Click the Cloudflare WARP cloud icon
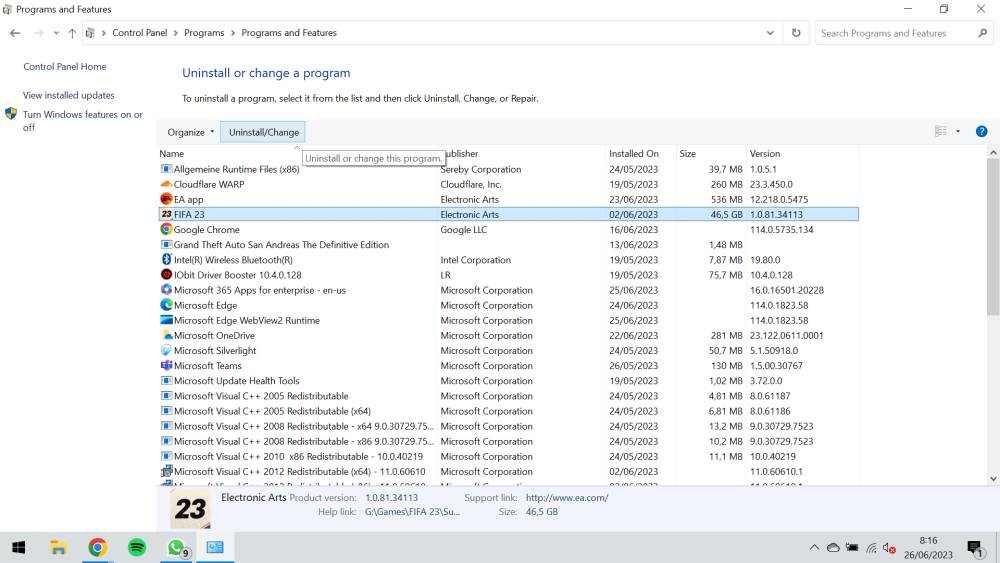This screenshot has width=1000, height=563. click(x=166, y=184)
